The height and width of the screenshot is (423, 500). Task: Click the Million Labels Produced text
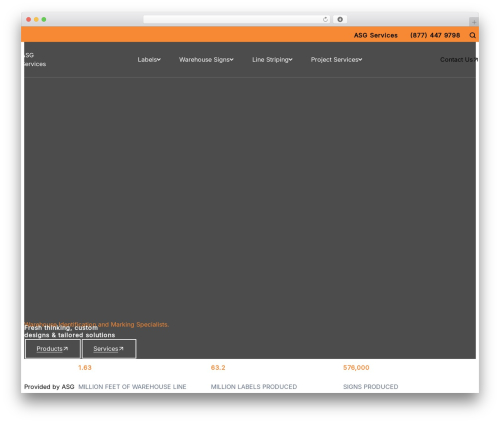click(254, 387)
